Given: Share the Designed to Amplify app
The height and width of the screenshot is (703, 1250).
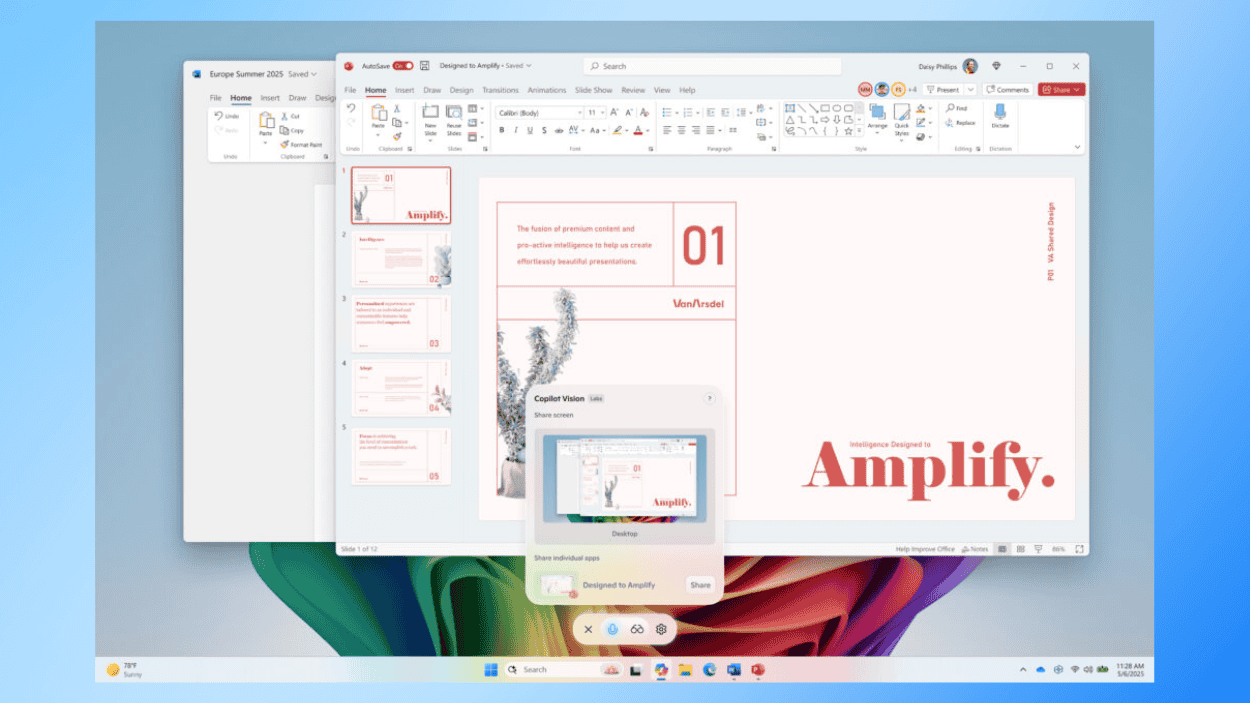Looking at the screenshot, I should tap(700, 585).
